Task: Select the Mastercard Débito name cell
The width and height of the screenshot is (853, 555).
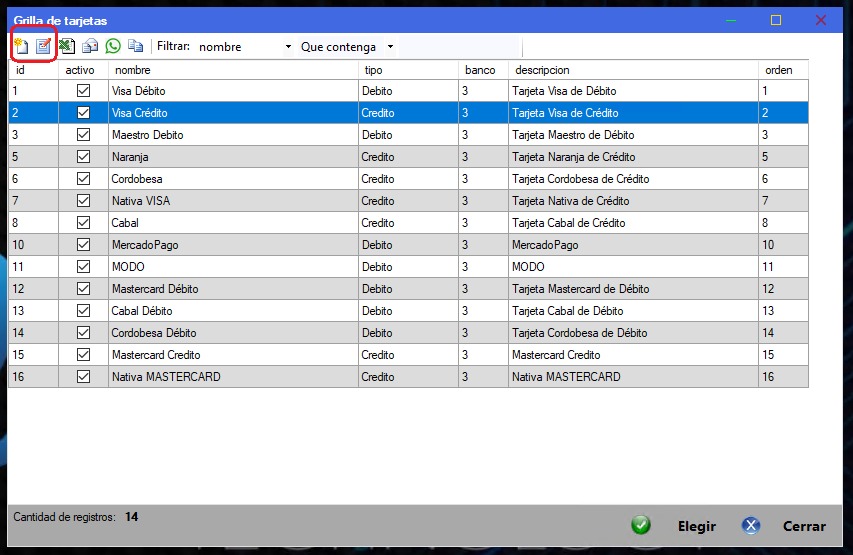Action: click(x=233, y=289)
